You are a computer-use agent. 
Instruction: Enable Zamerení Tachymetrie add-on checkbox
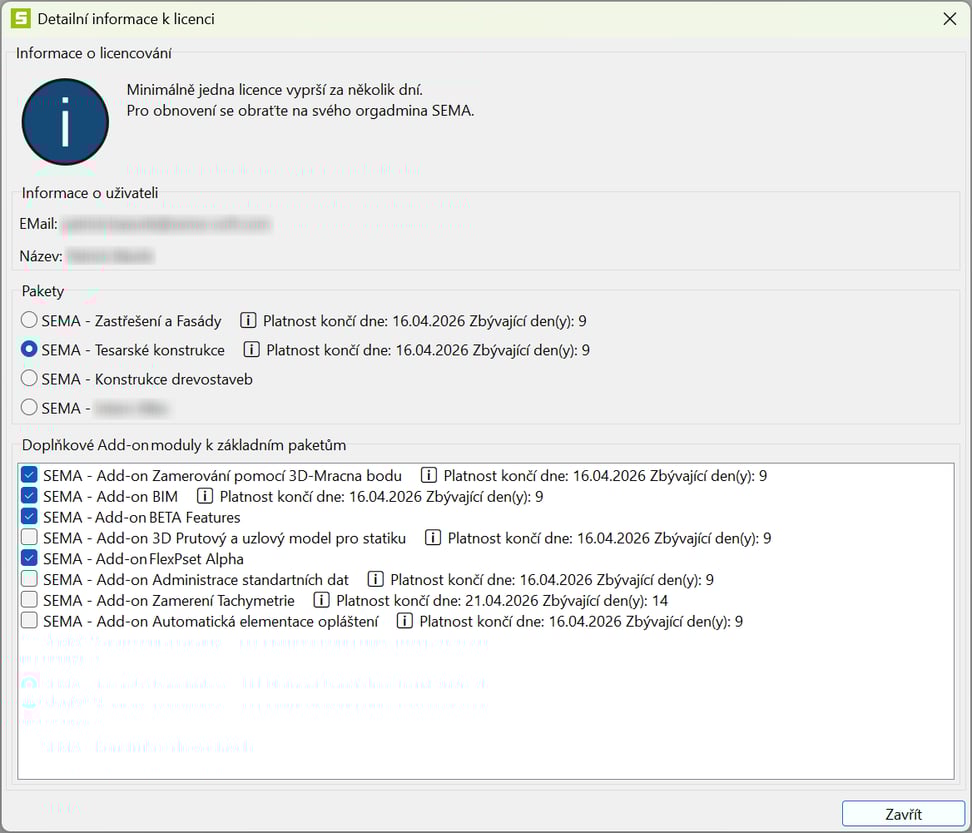(29, 601)
